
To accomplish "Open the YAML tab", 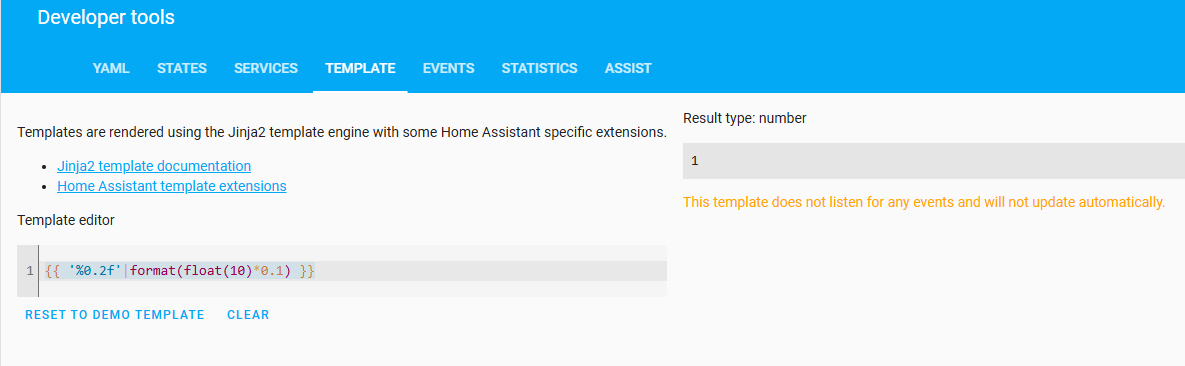I will (111, 68).
